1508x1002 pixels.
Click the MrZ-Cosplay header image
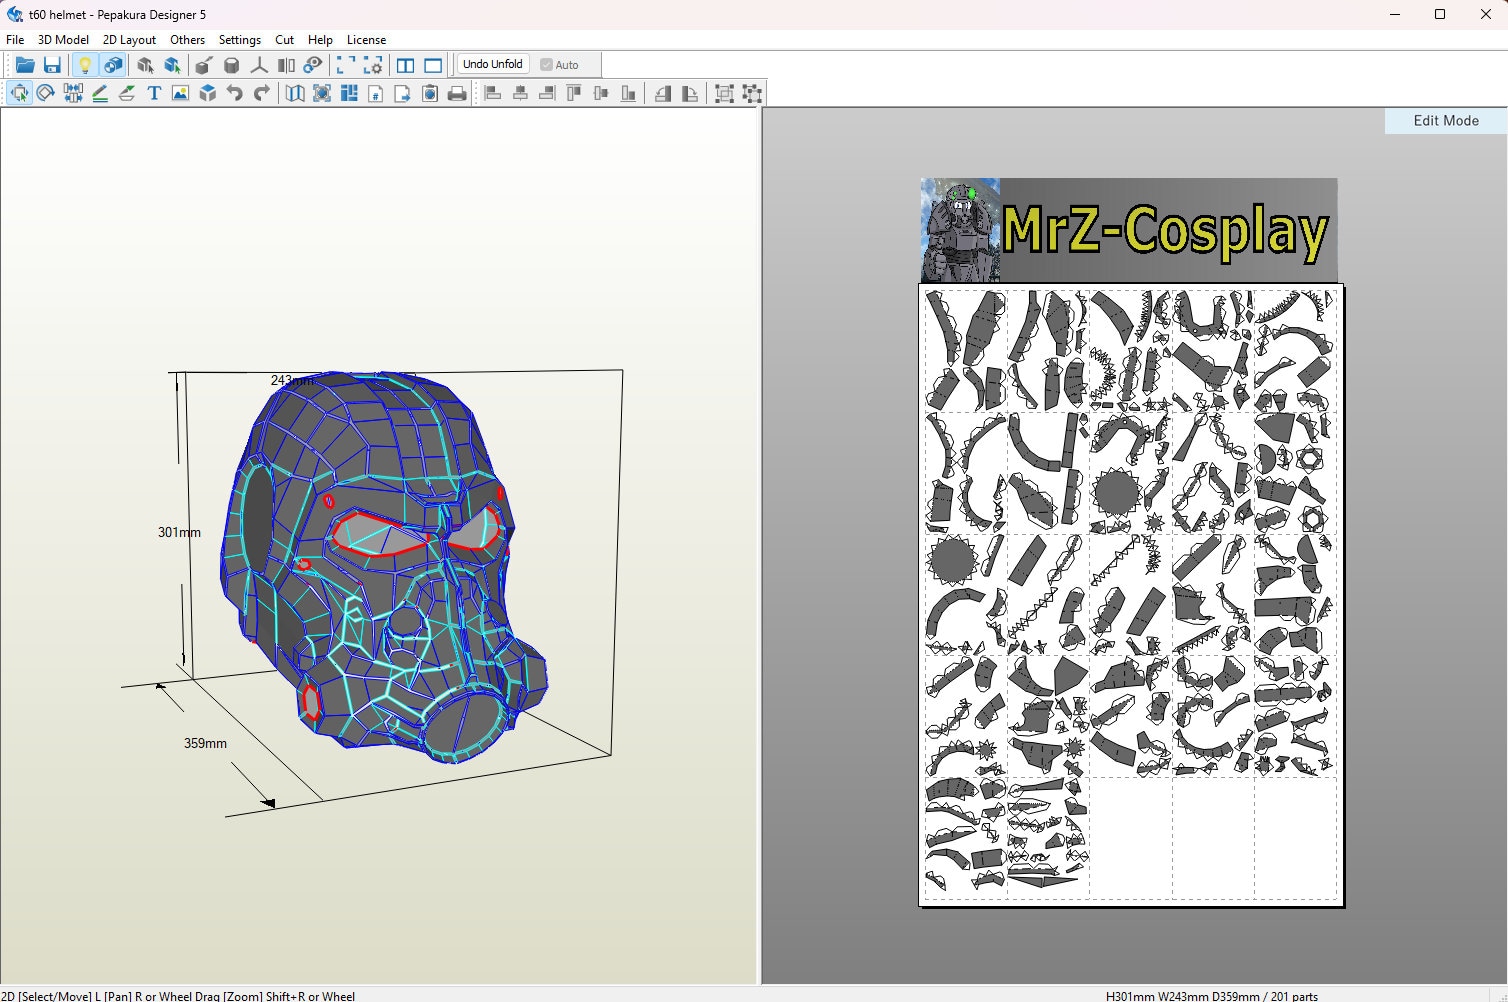(x=1128, y=228)
